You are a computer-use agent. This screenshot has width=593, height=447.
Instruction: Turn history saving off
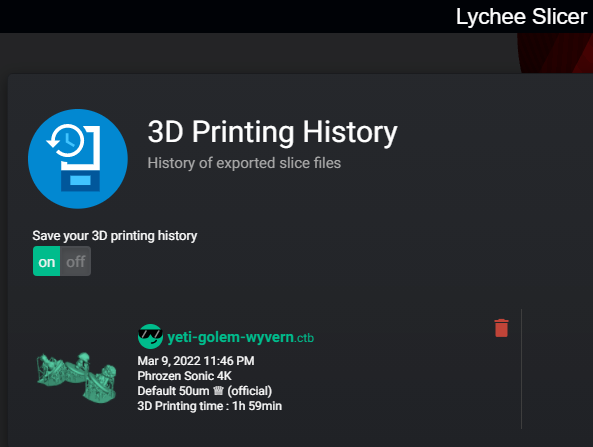tap(75, 261)
